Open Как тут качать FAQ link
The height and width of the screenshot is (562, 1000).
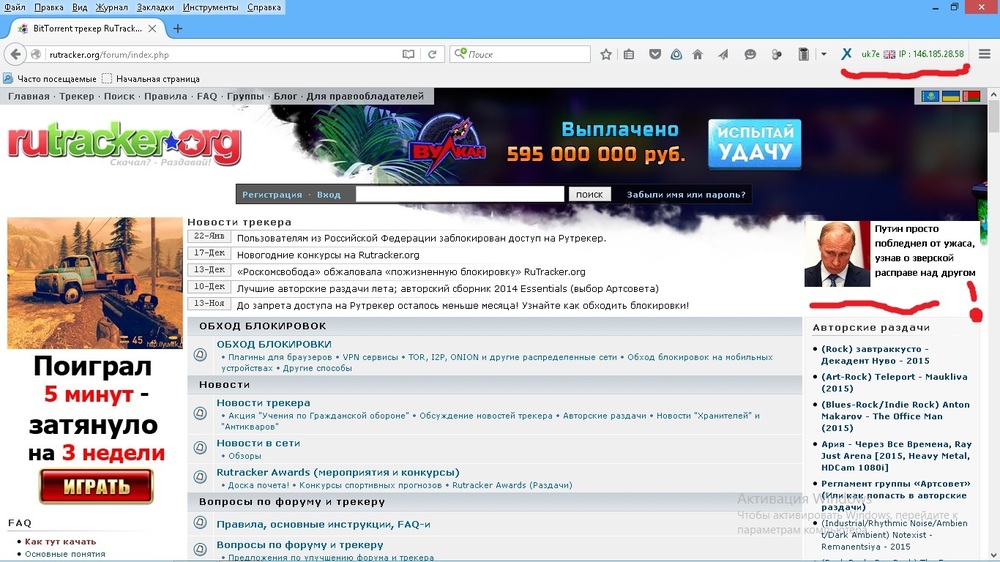point(60,542)
